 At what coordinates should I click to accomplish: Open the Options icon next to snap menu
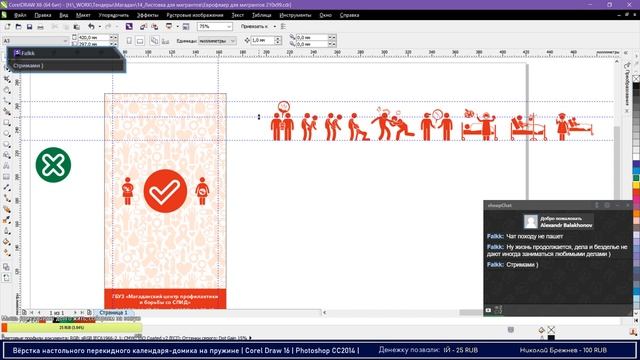tap(283, 27)
